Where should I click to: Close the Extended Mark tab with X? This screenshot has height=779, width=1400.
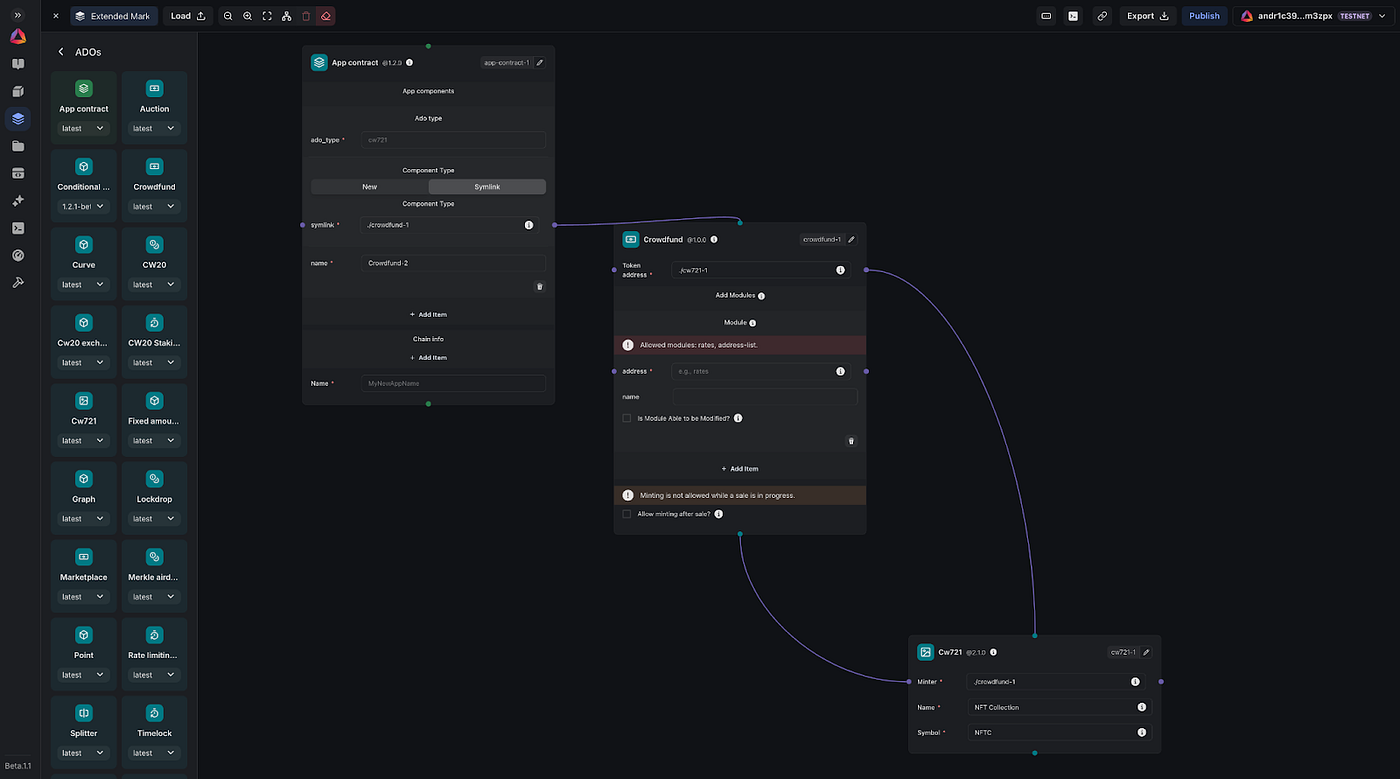pyautogui.click(x=55, y=16)
